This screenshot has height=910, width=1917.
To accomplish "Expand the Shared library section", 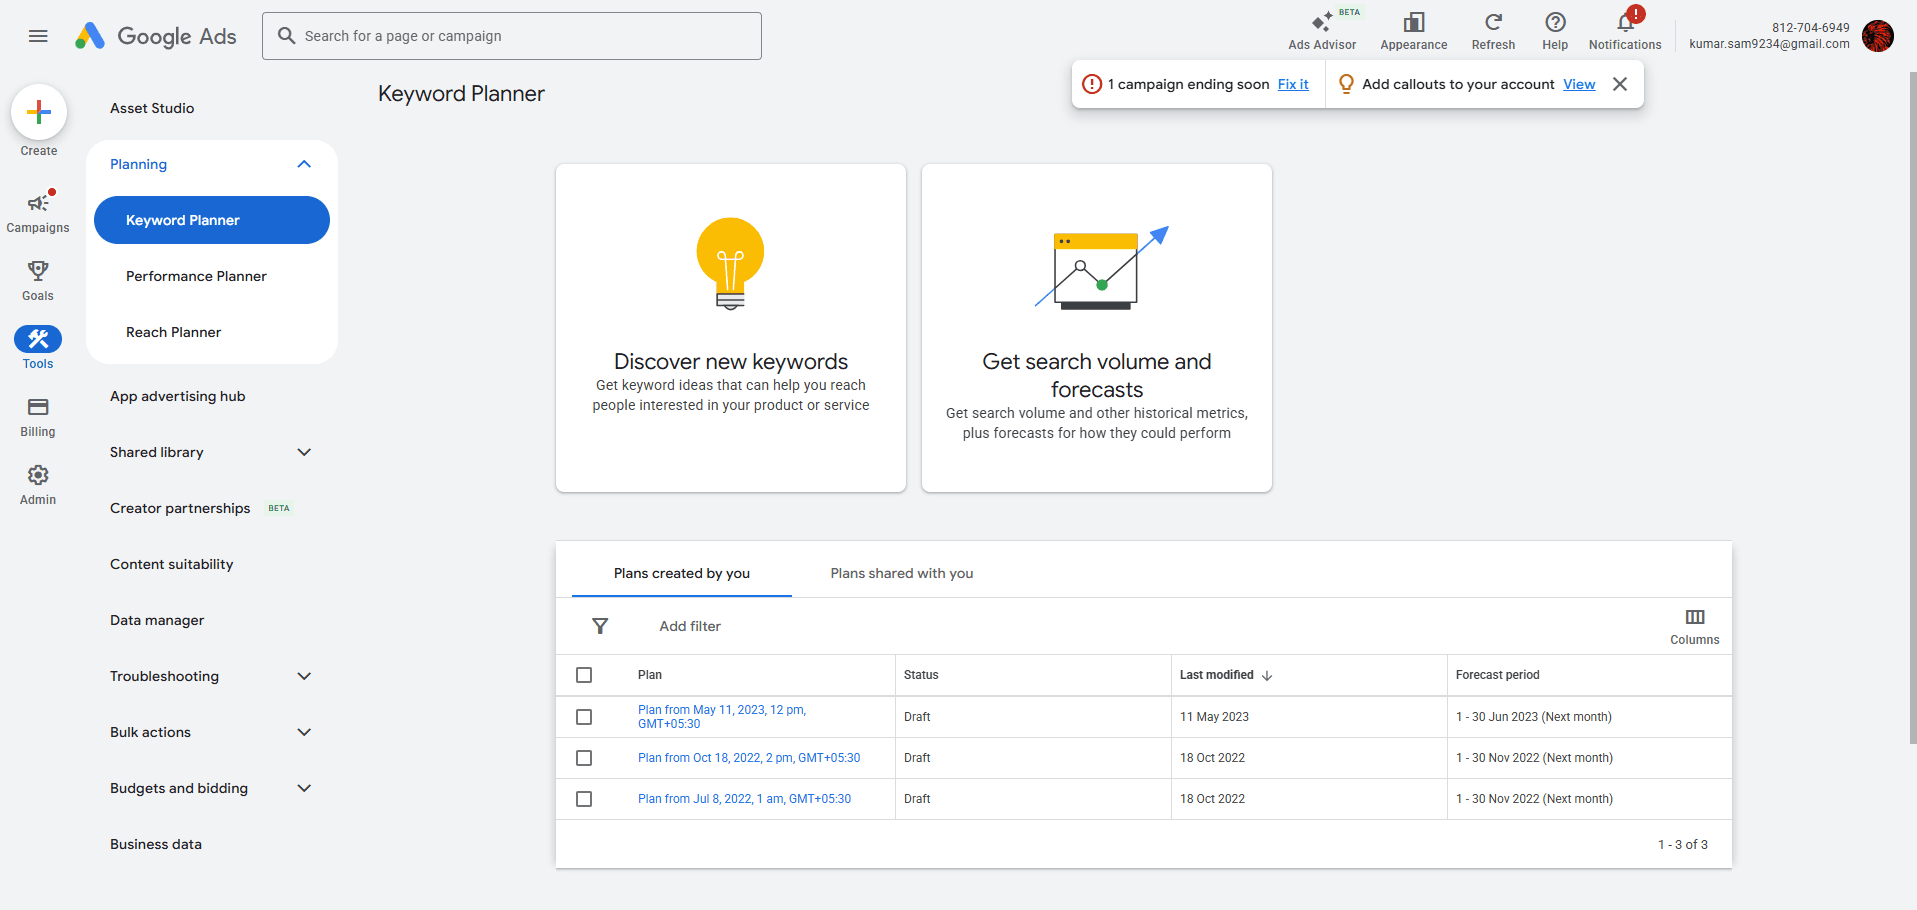I will (304, 452).
